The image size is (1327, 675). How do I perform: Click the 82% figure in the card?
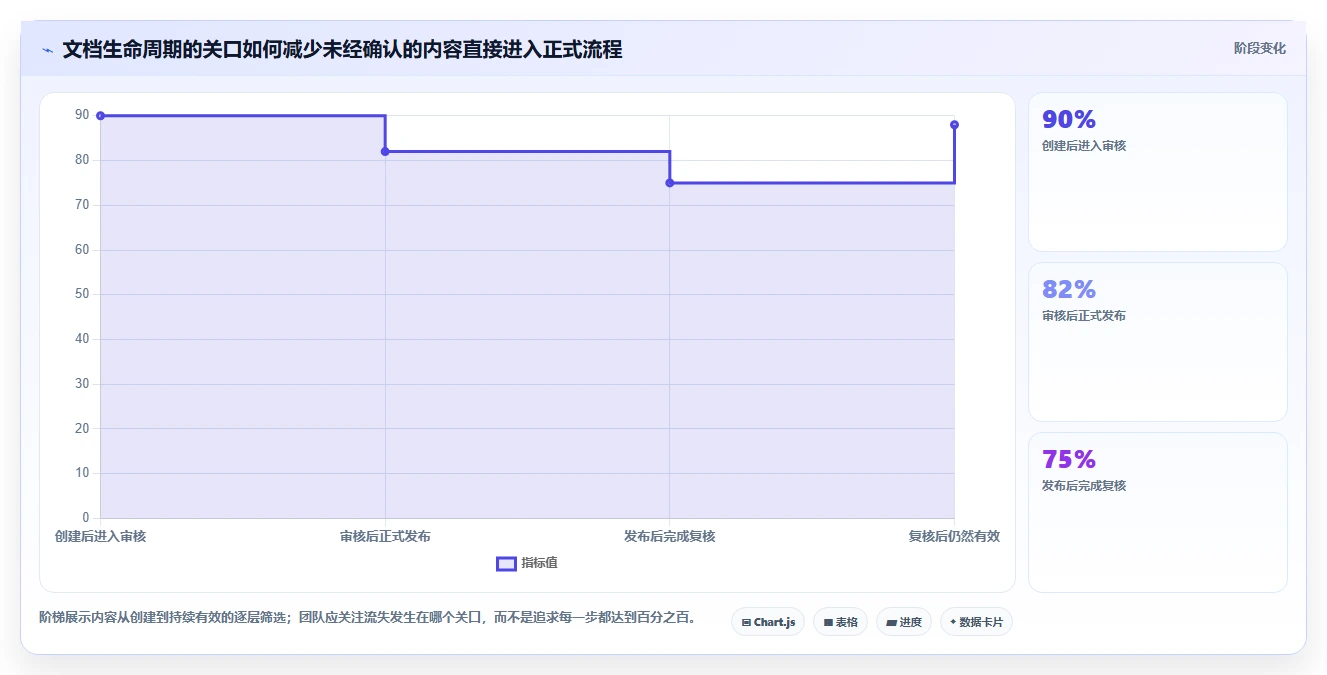(1069, 289)
